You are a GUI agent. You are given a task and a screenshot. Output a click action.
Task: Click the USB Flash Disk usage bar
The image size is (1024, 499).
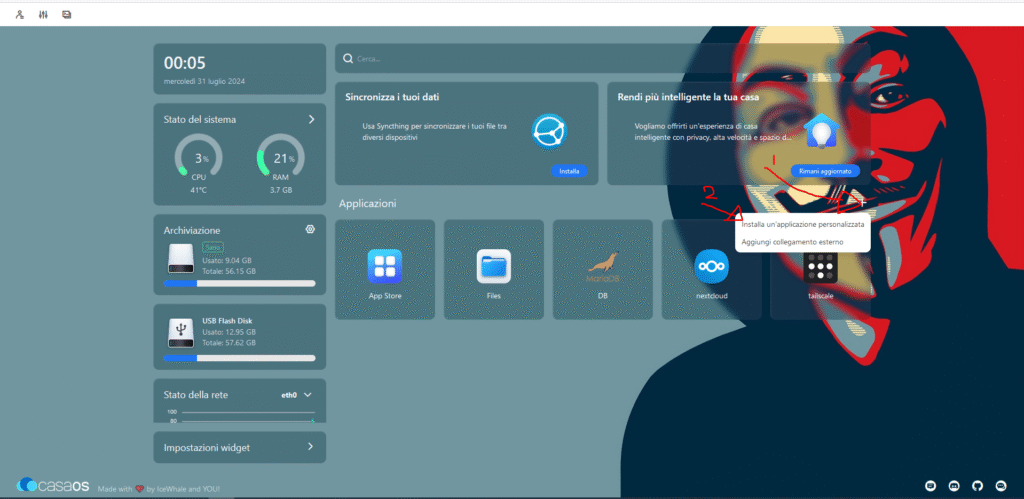click(240, 358)
